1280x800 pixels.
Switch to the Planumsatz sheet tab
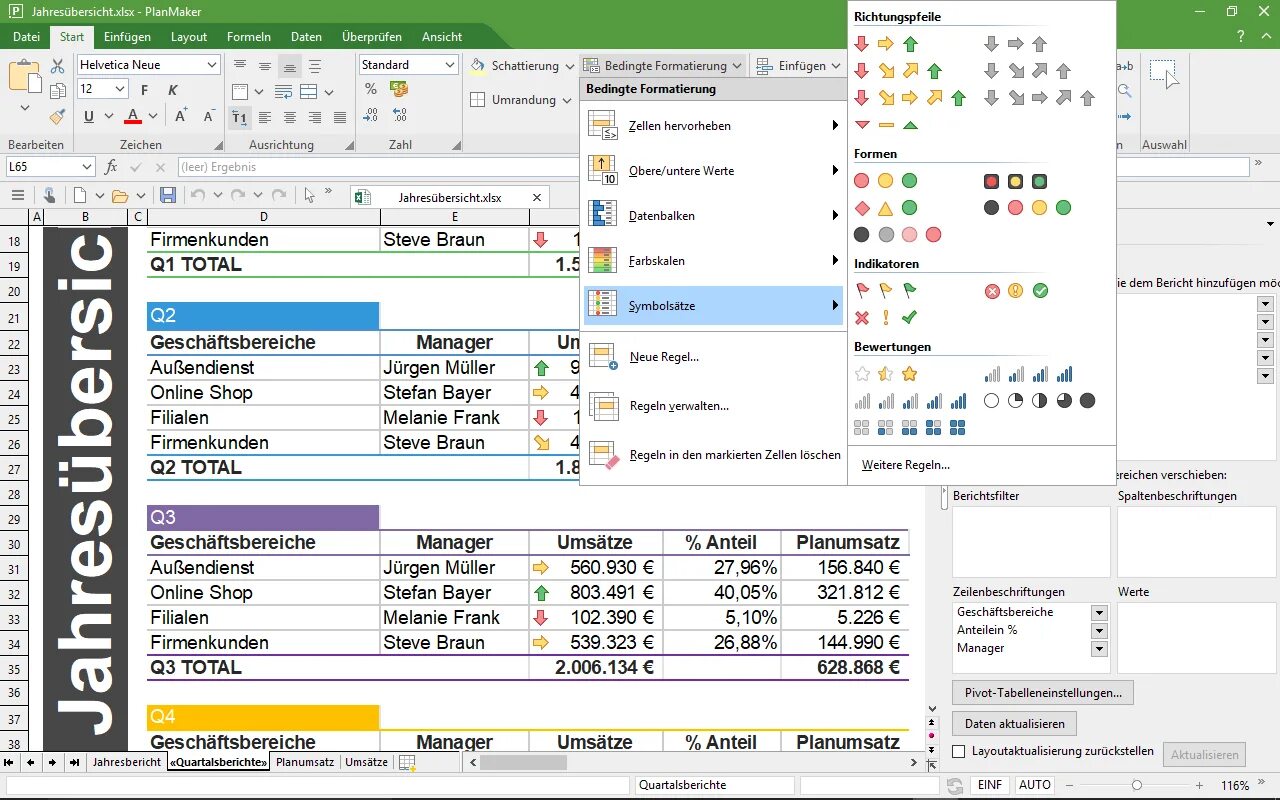point(305,762)
